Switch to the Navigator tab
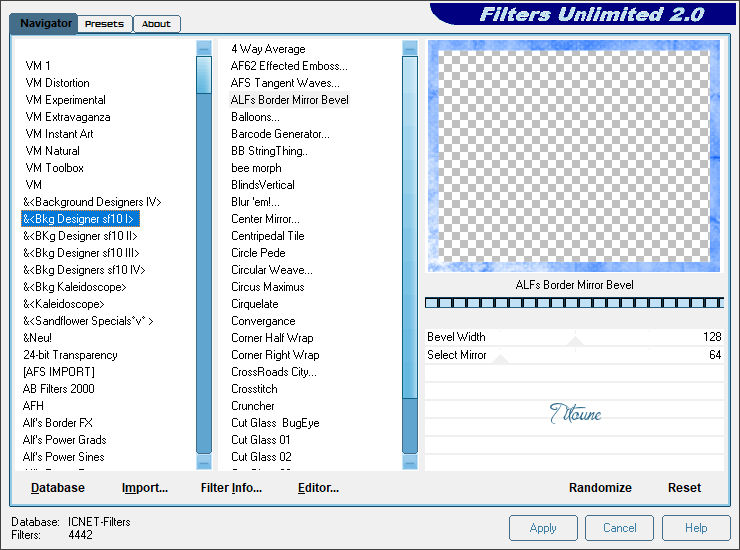Screen dimensions: 740x550 point(44,24)
